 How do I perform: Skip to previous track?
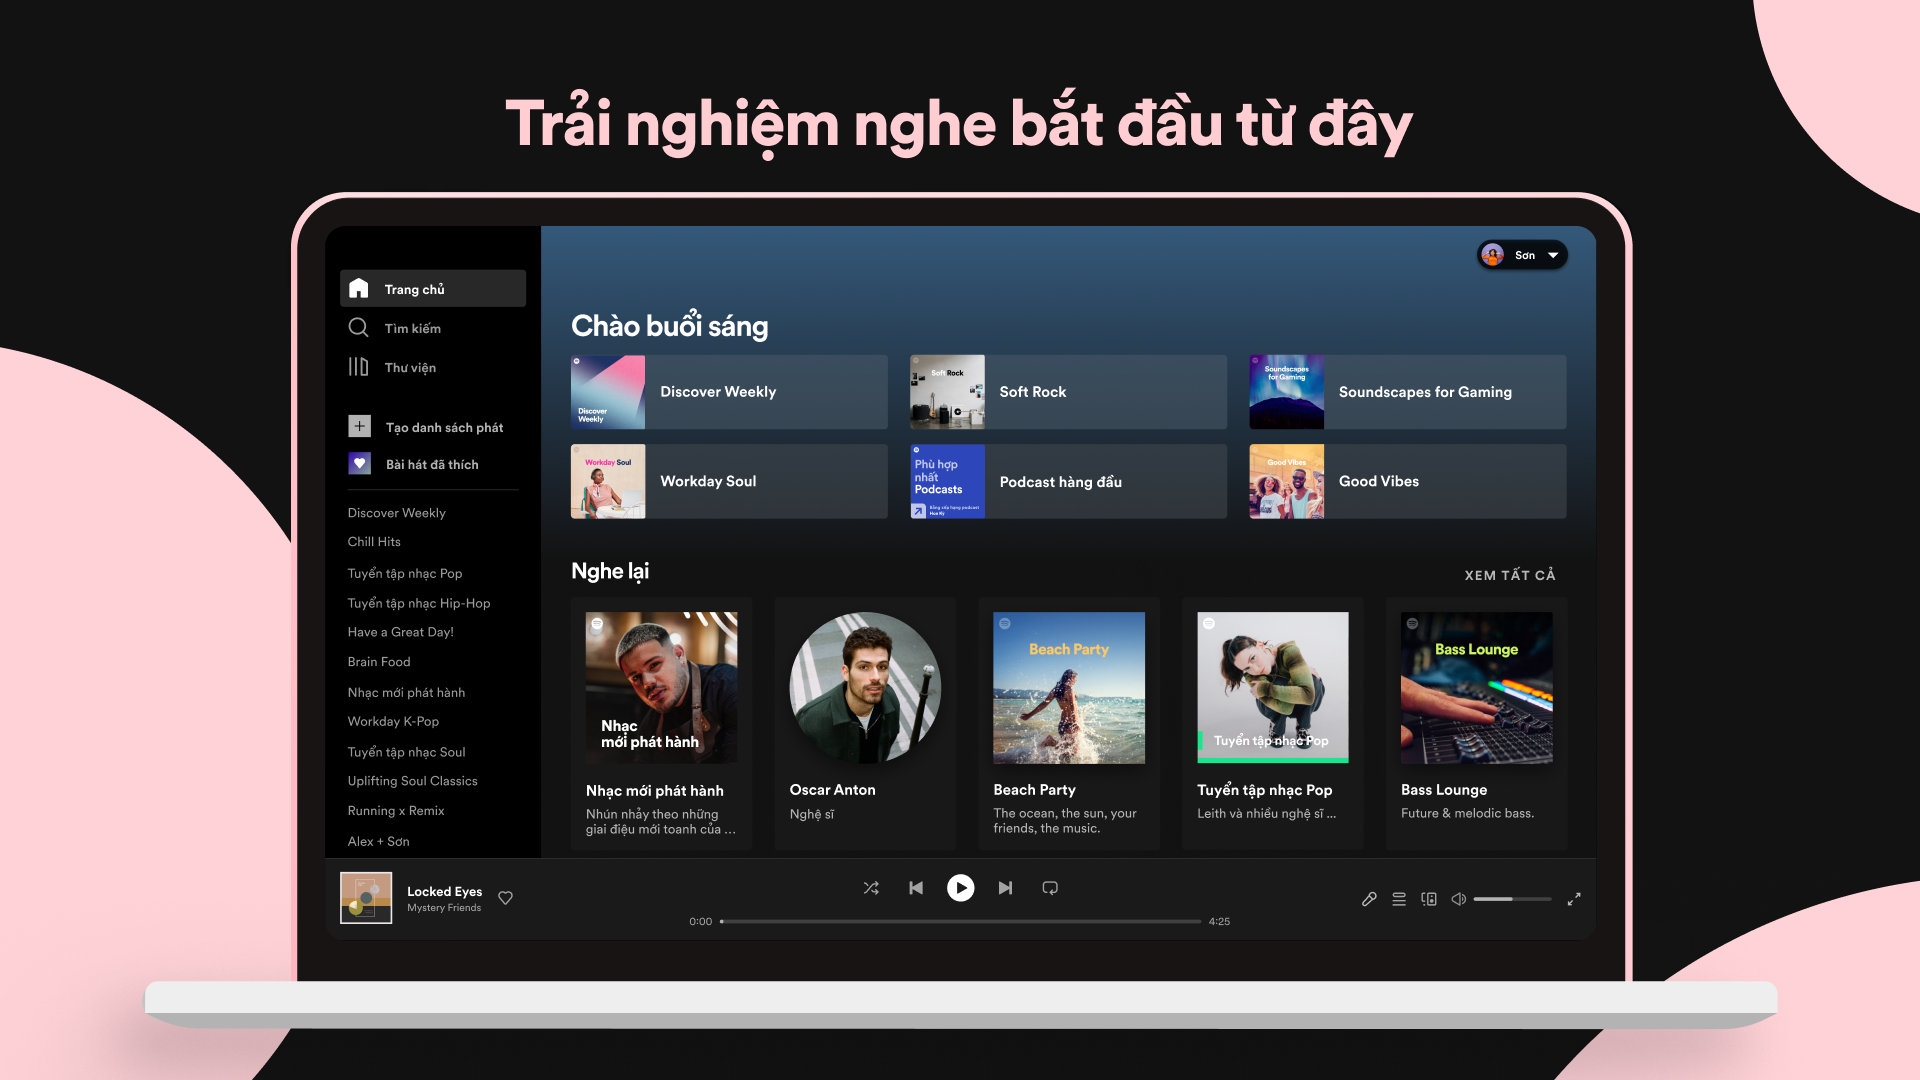point(916,888)
